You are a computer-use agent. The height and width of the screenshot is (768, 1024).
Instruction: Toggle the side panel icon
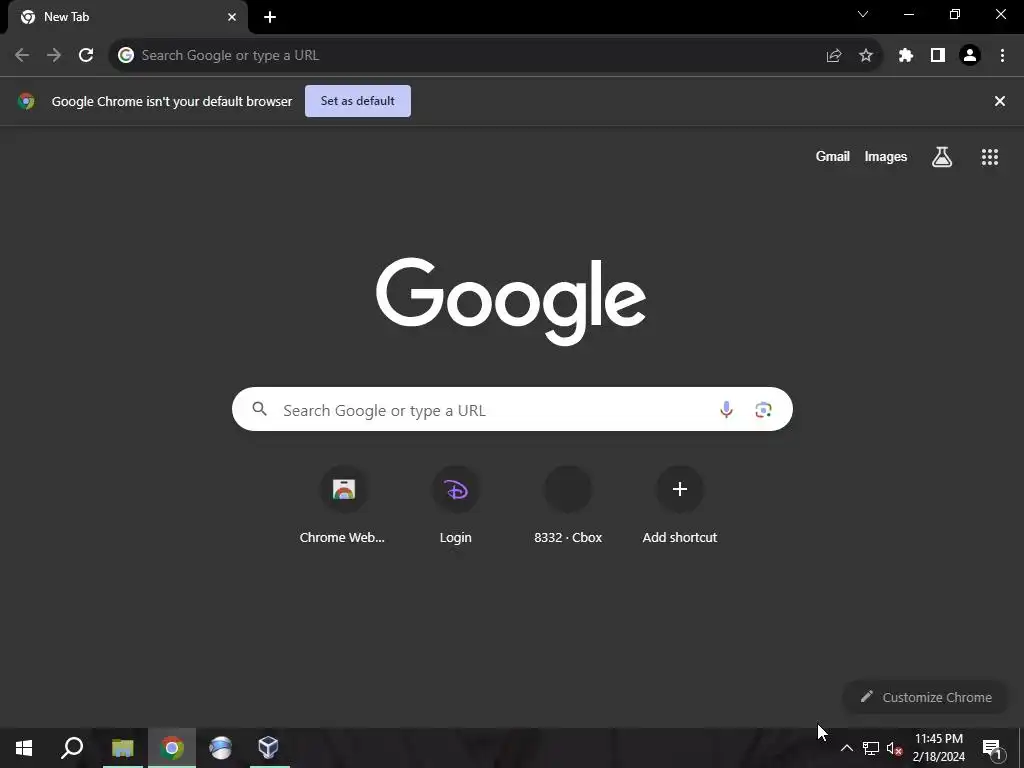(x=938, y=56)
